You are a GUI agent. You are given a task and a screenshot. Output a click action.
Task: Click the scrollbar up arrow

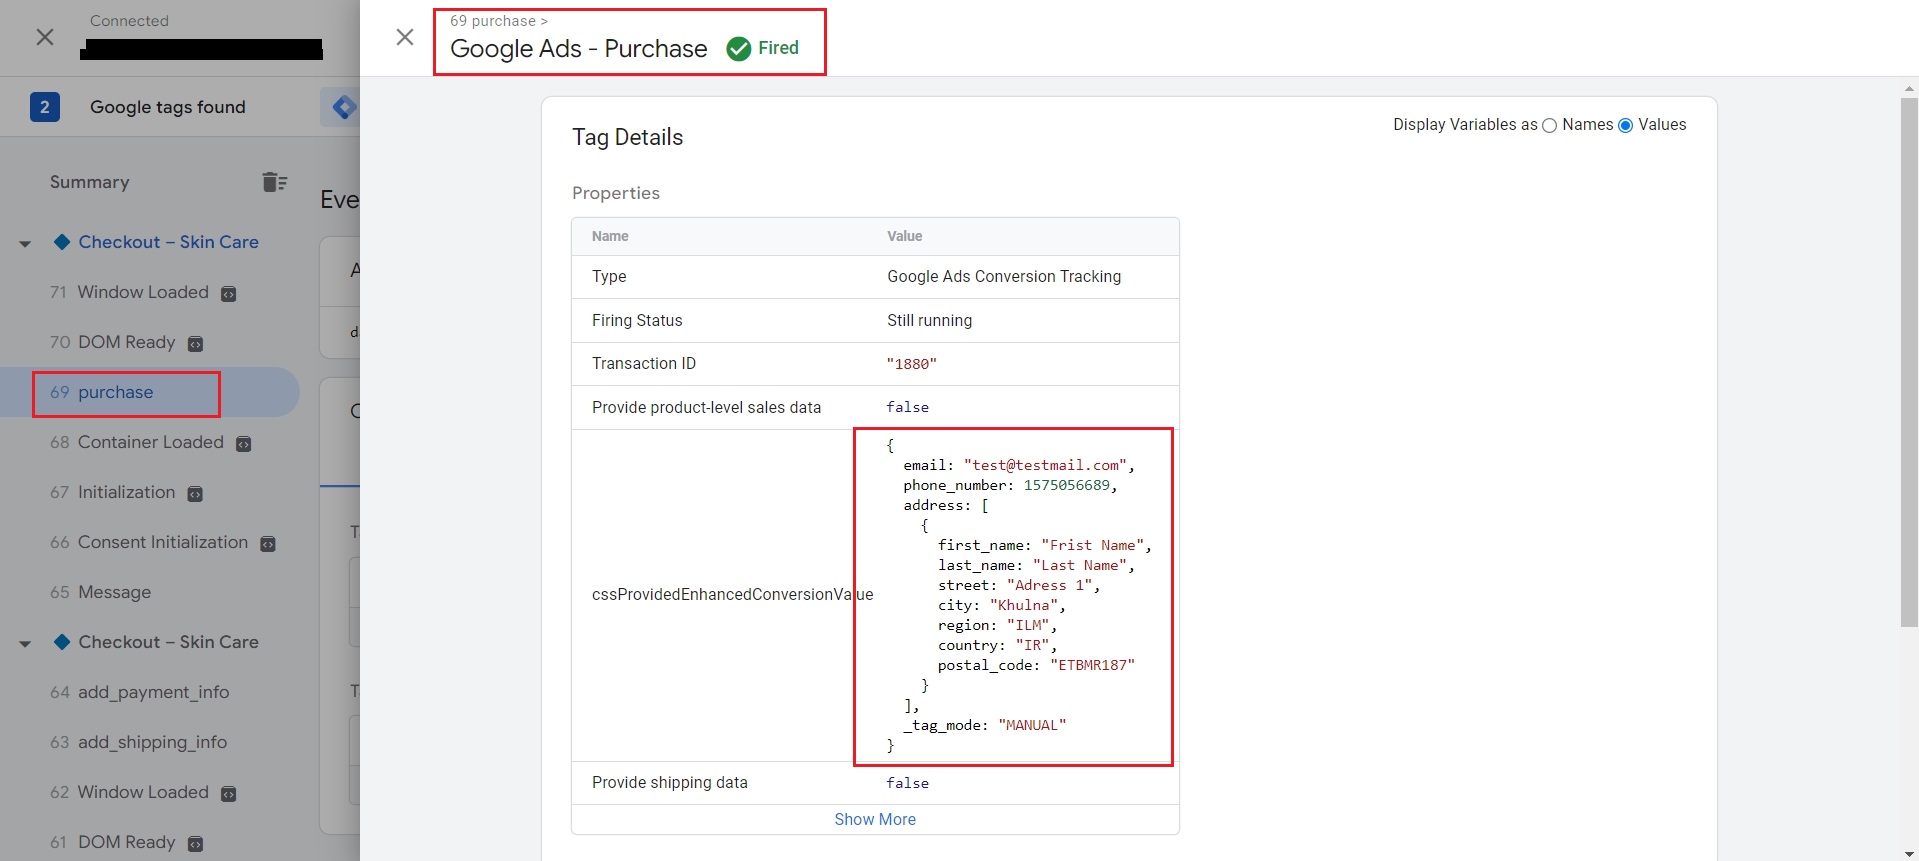(x=1909, y=88)
